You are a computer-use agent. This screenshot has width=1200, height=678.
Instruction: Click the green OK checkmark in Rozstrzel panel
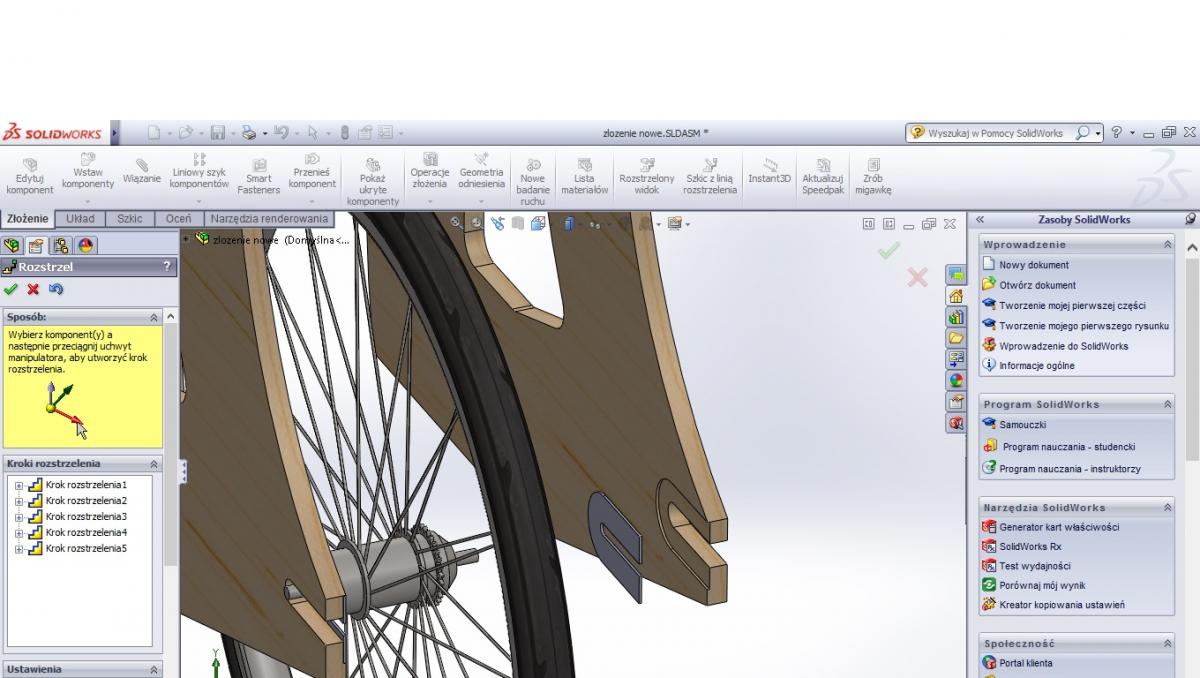(x=11, y=289)
